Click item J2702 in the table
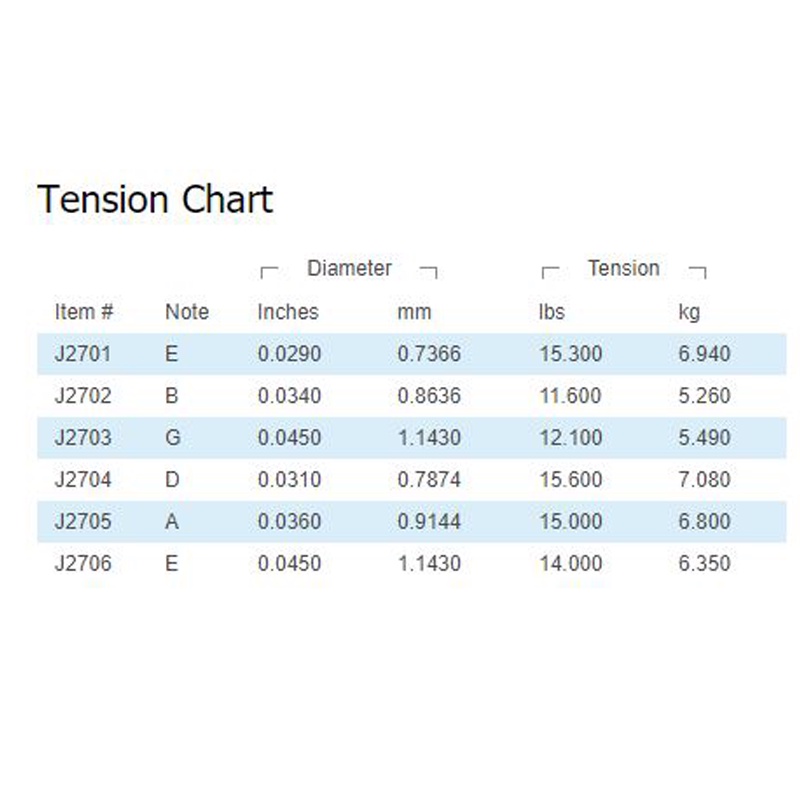800x800 pixels. point(83,396)
